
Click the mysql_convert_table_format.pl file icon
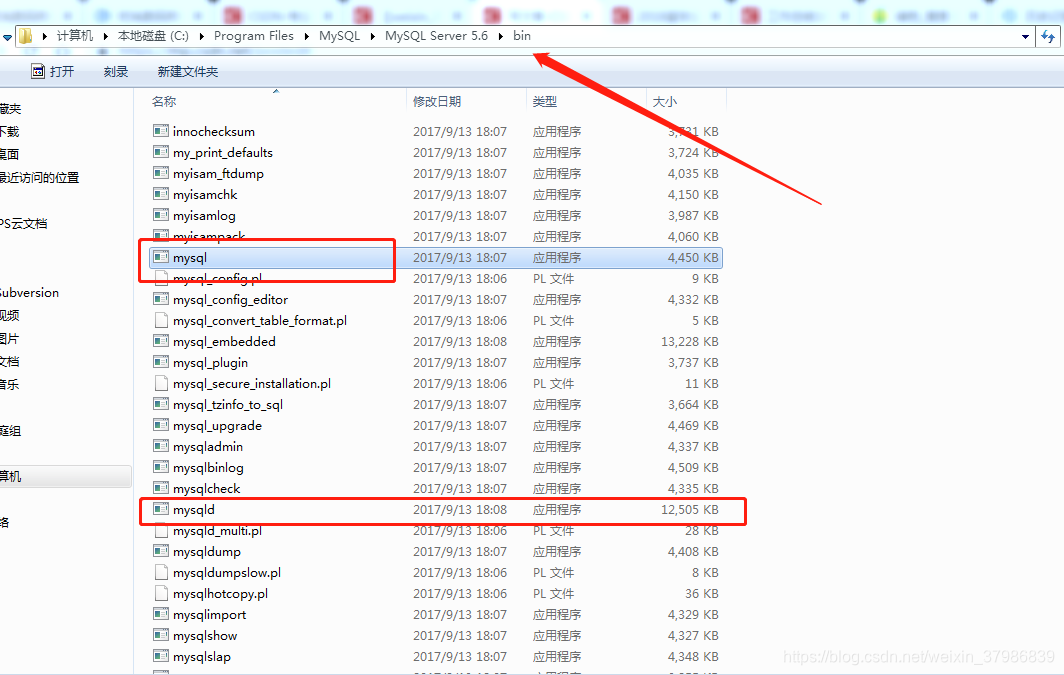coord(161,320)
